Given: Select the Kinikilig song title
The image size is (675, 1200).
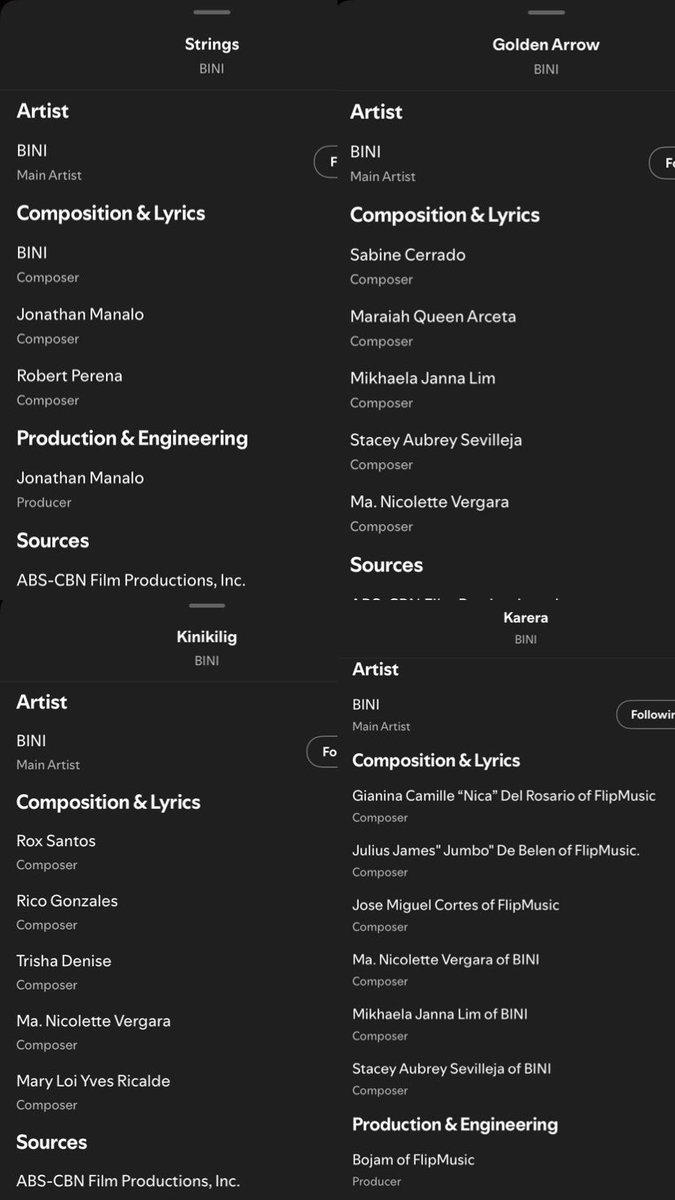Looking at the screenshot, I should pyautogui.click(x=207, y=636).
